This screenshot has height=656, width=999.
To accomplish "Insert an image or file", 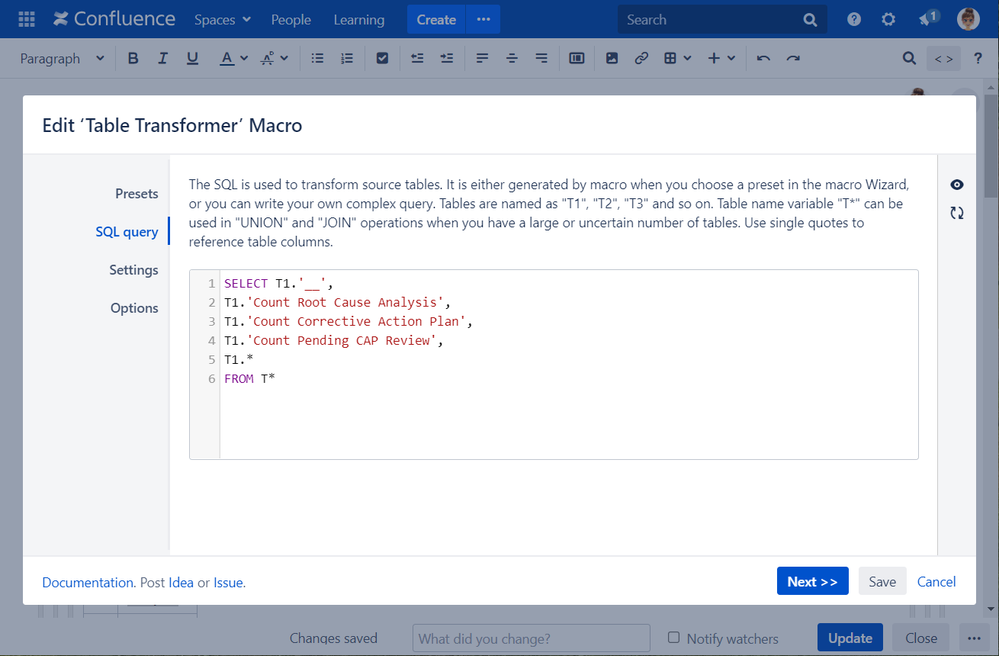I will pyautogui.click(x=612, y=59).
